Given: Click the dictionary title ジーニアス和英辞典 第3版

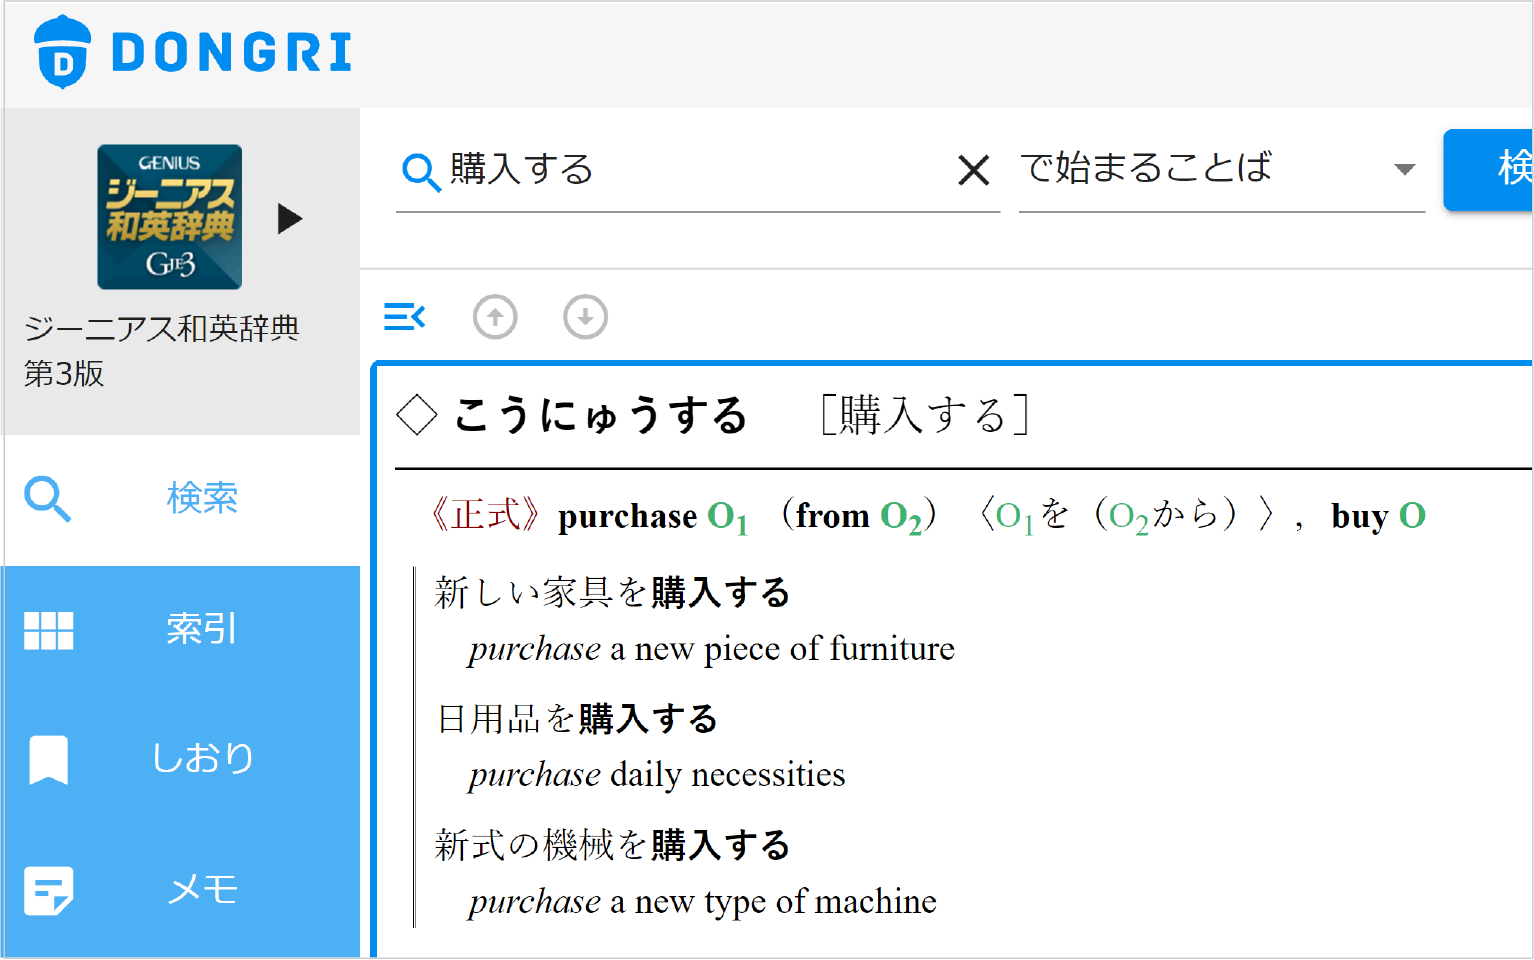Looking at the screenshot, I should tap(161, 351).
